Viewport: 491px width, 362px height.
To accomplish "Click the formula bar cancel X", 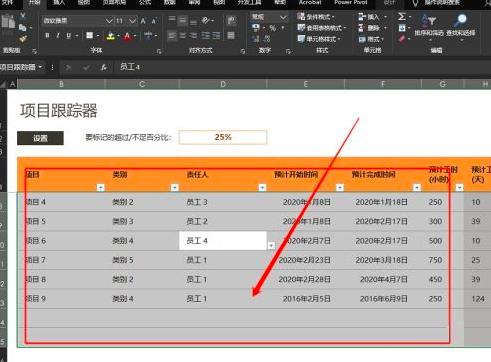I will (x=68, y=68).
